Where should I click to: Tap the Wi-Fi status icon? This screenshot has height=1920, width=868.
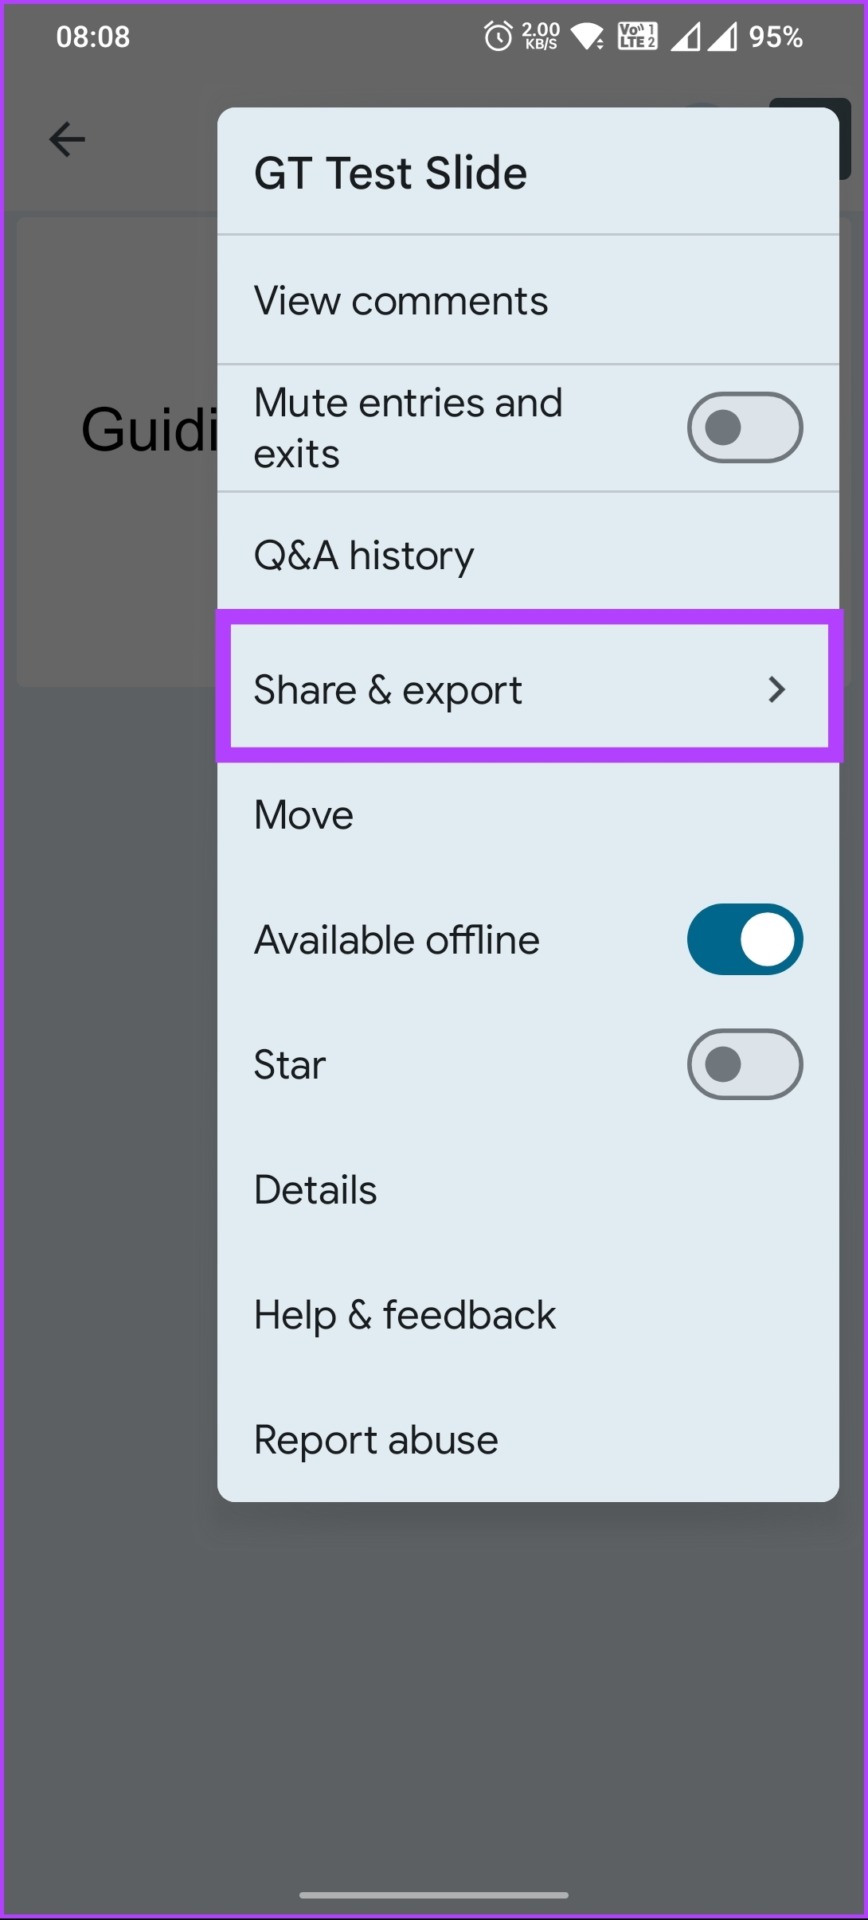[x=587, y=38]
